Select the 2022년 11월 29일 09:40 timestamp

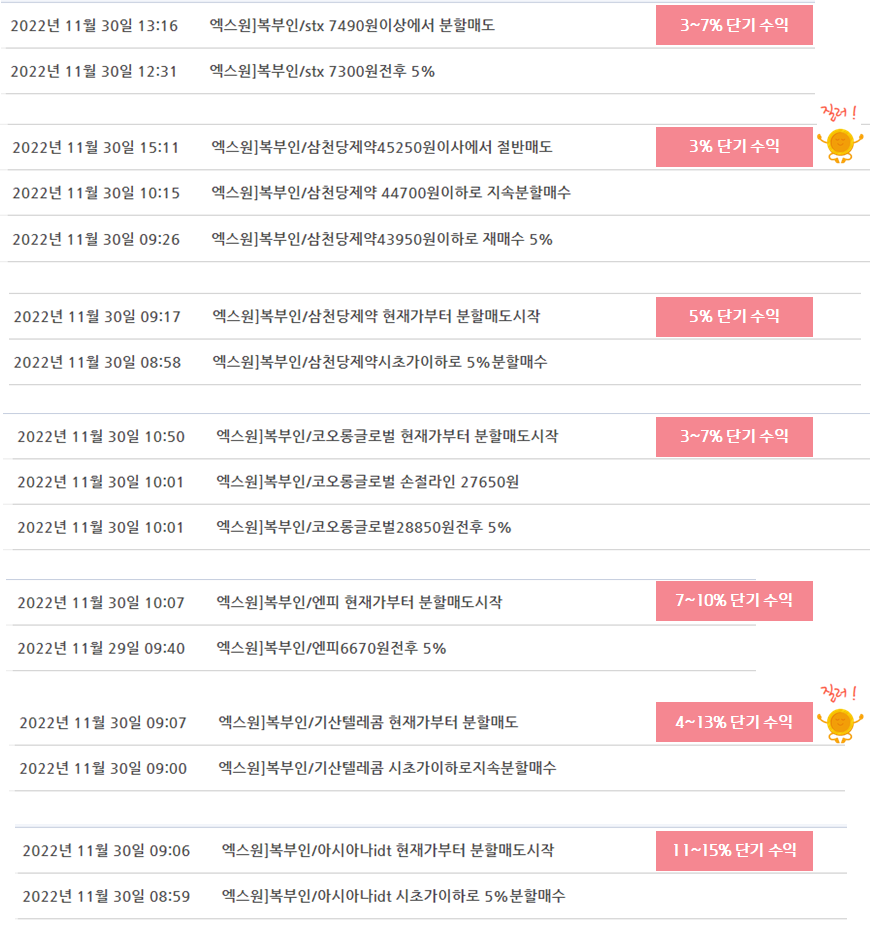point(101,649)
